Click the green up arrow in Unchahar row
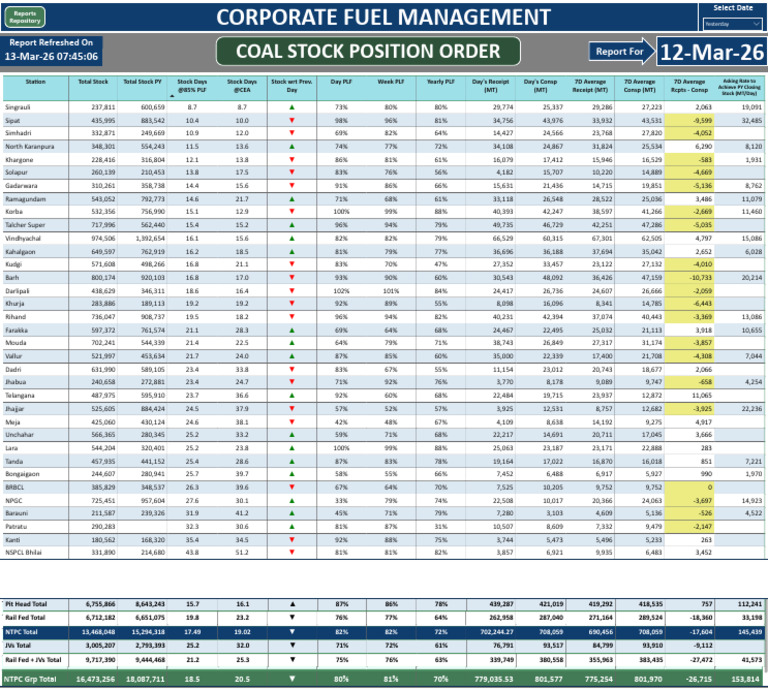768x690 pixels. (x=292, y=434)
